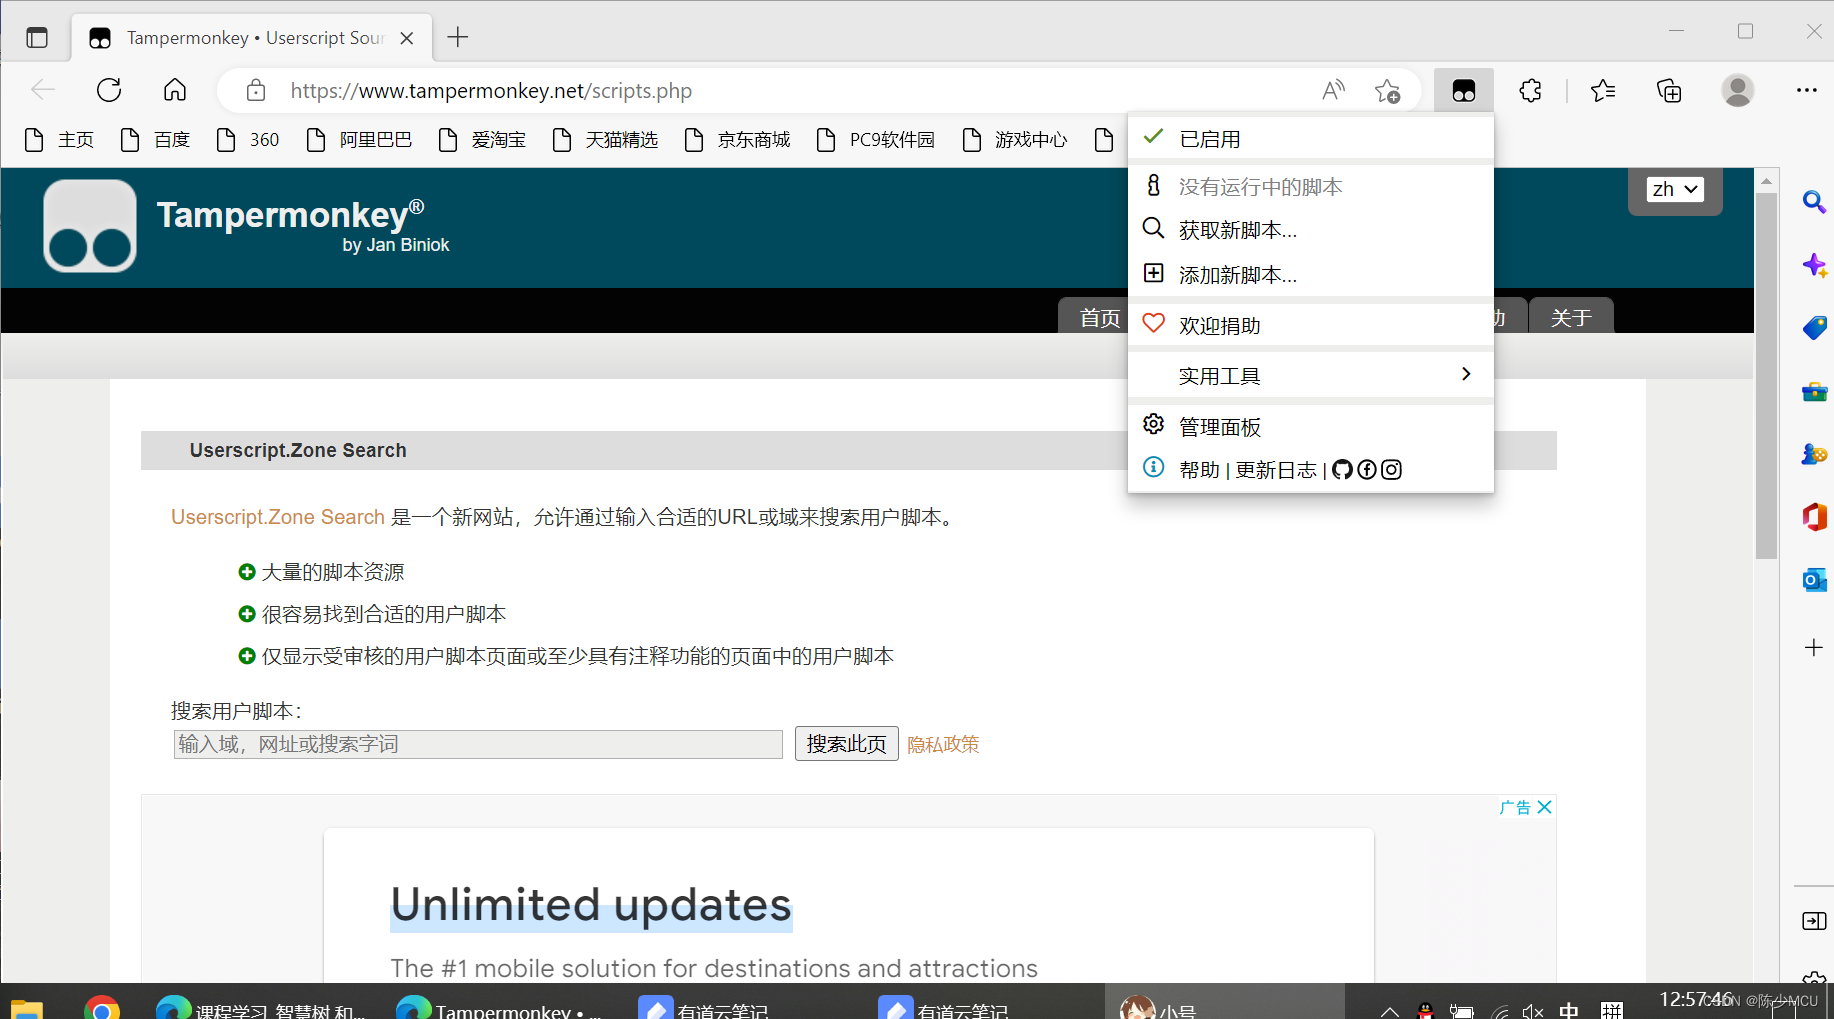Image resolution: width=1834 pixels, height=1019 pixels.
Task: Choose 欢迎捐助 in the menu
Action: [x=1311, y=325]
